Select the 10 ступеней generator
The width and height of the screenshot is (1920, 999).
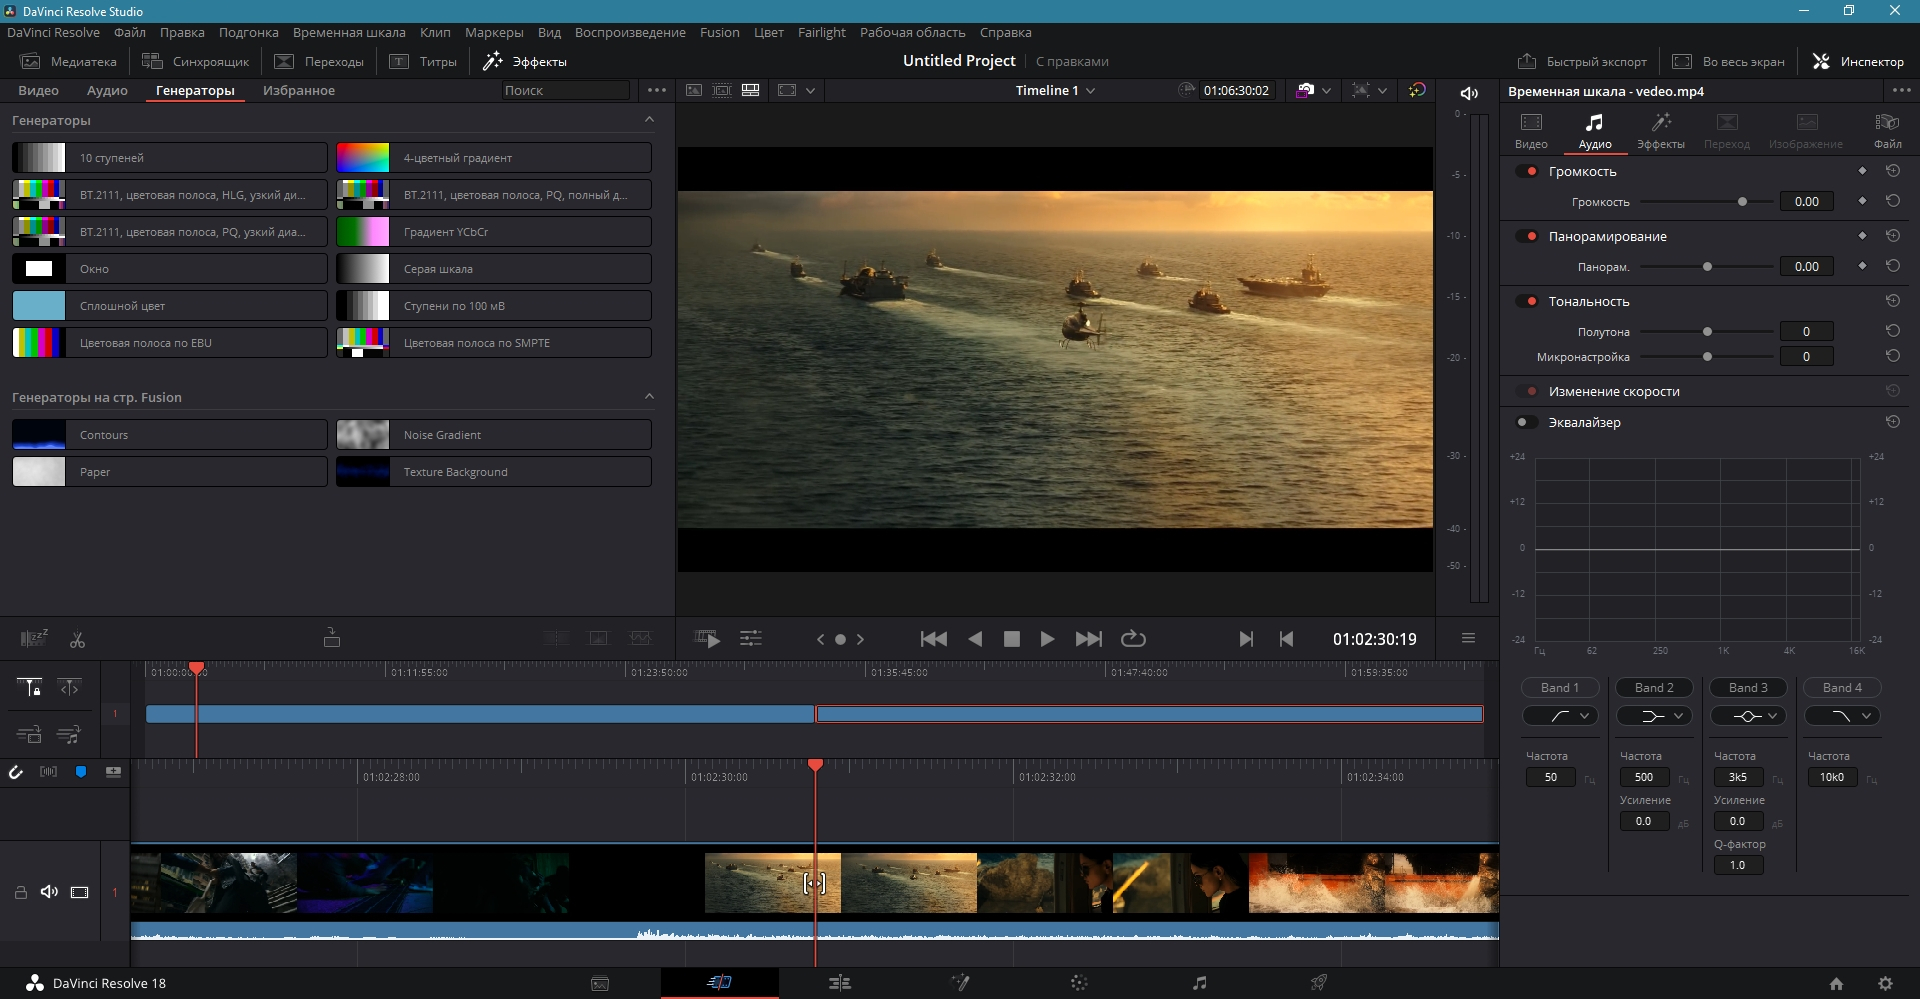pos(169,157)
